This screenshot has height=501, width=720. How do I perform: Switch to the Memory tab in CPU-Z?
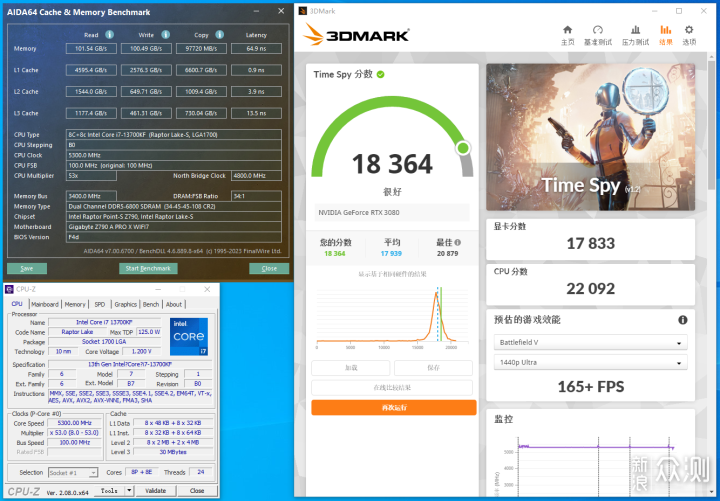tap(75, 304)
